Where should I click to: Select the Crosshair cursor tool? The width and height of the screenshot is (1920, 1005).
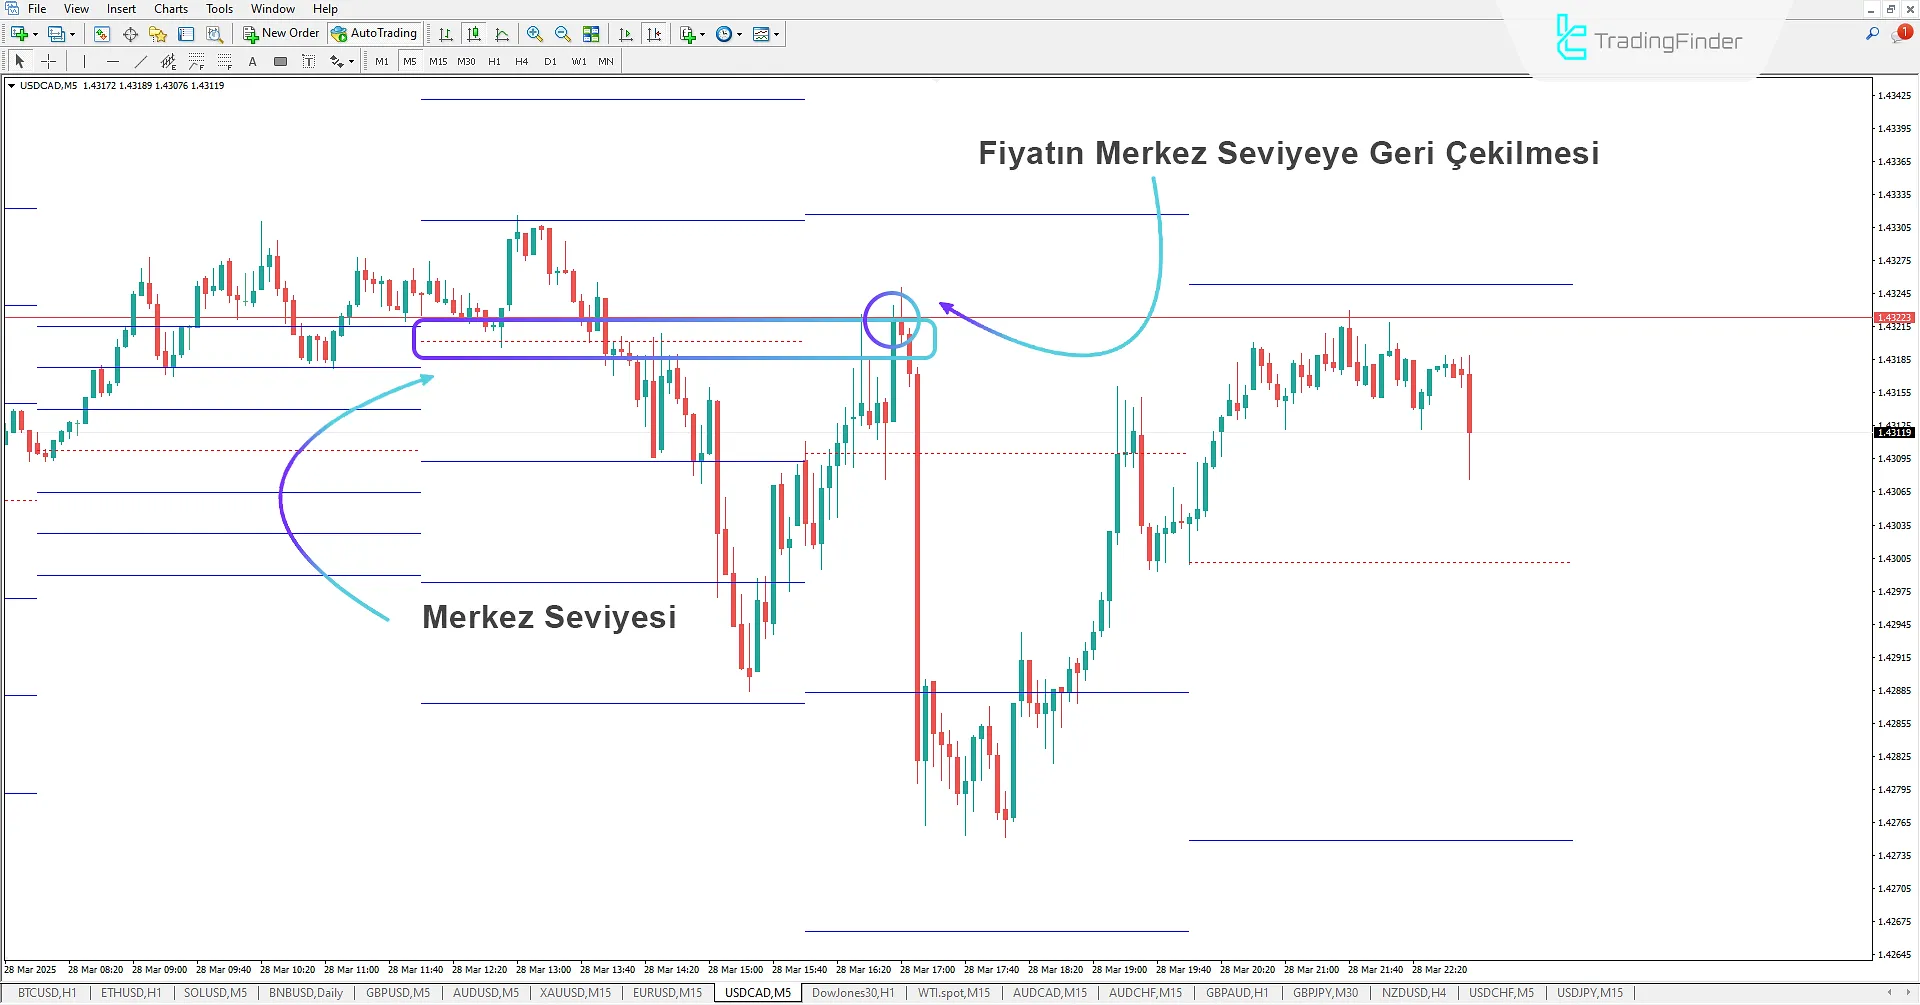point(48,62)
